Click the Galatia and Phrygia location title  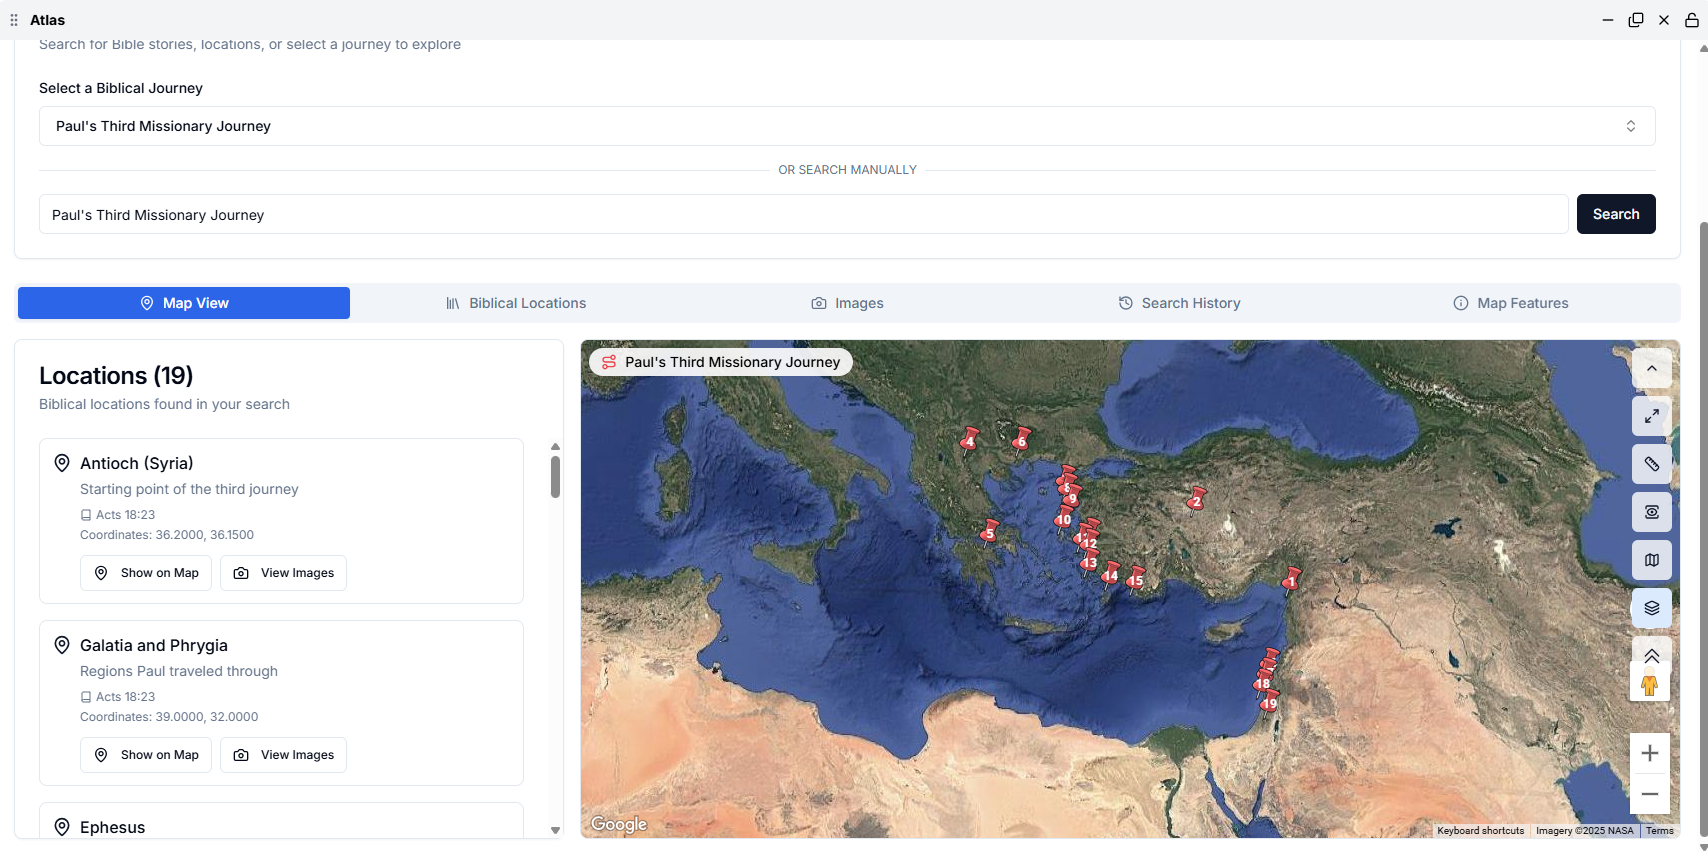[154, 645]
